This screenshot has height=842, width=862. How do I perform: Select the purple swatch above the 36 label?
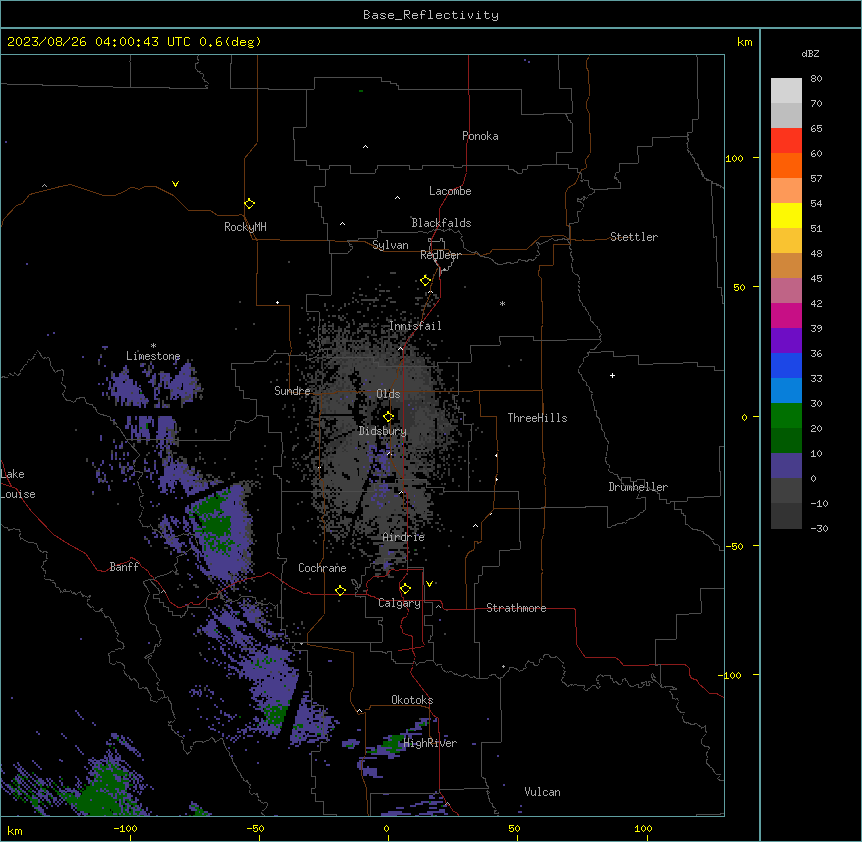(786, 340)
